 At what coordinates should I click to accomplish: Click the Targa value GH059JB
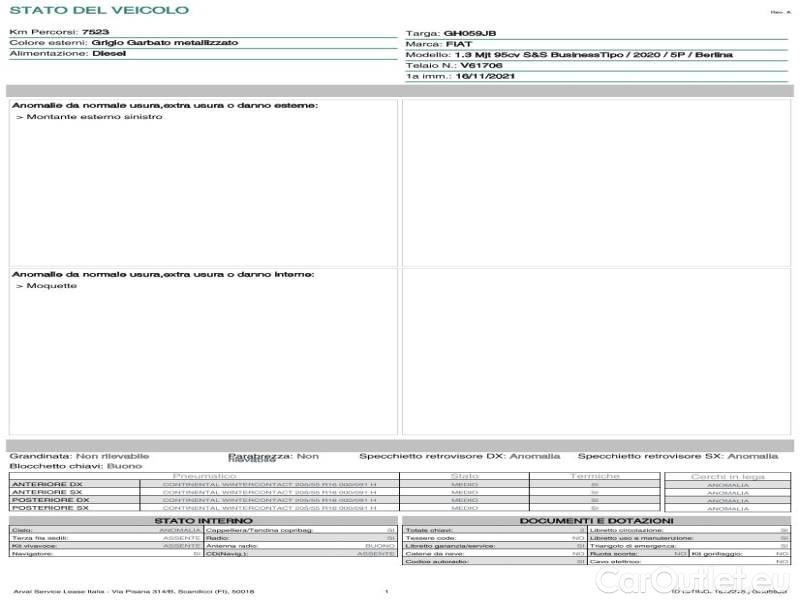[x=470, y=34]
